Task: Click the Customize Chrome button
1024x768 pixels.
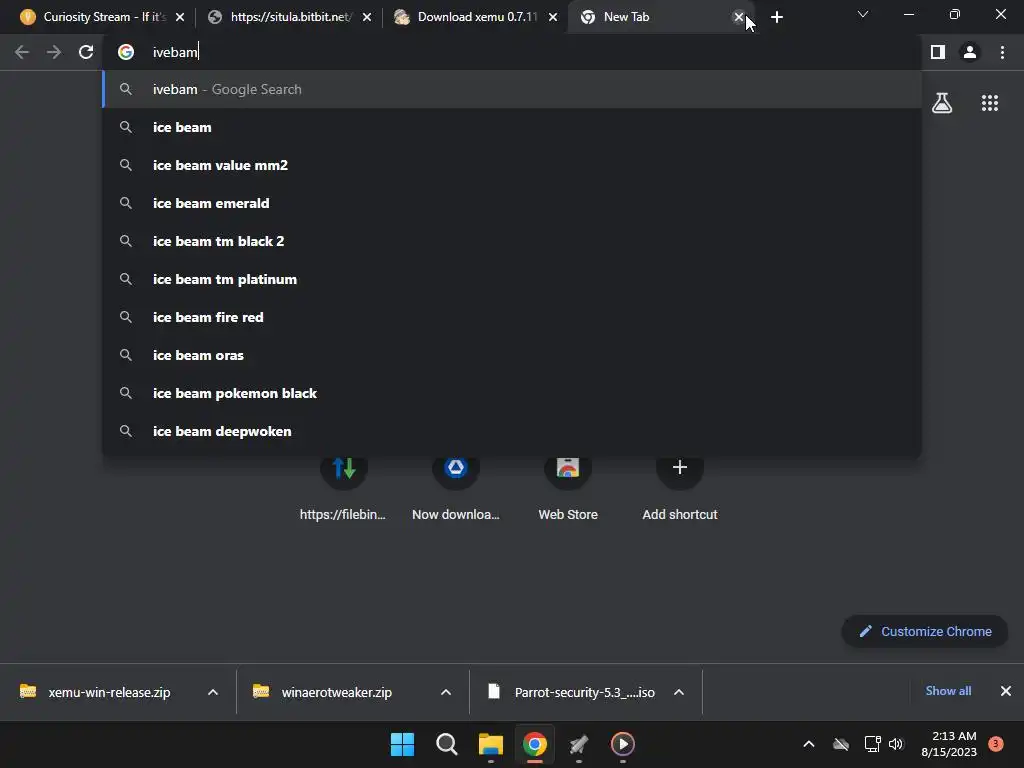Action: pyautogui.click(x=925, y=632)
